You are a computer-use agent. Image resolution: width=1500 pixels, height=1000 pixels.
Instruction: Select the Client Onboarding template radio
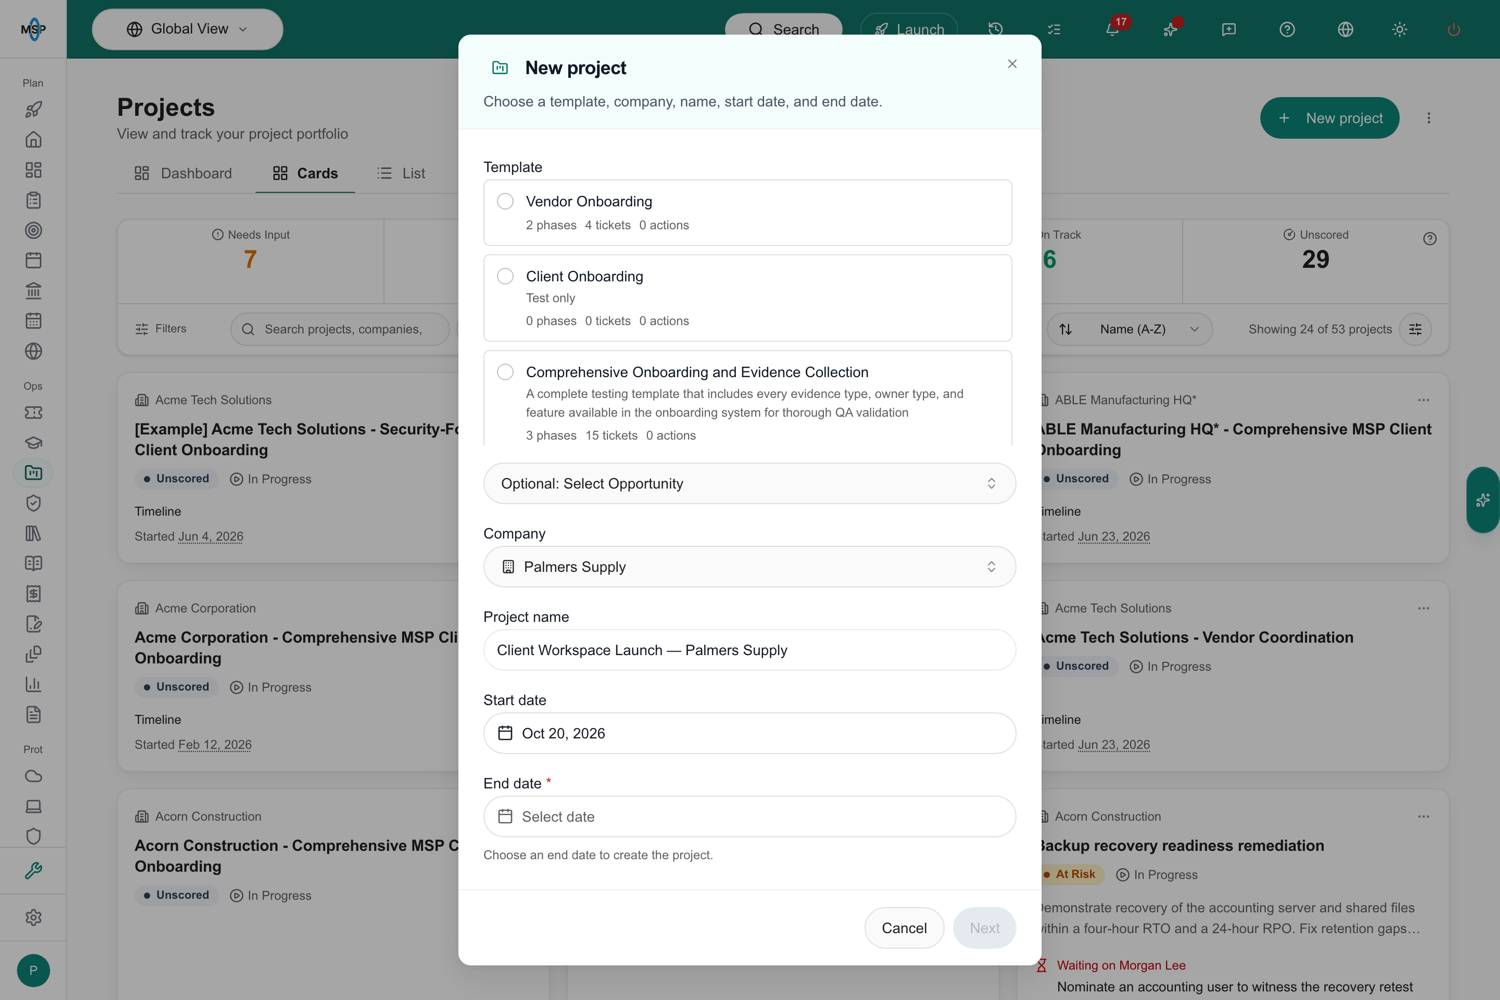[505, 276]
